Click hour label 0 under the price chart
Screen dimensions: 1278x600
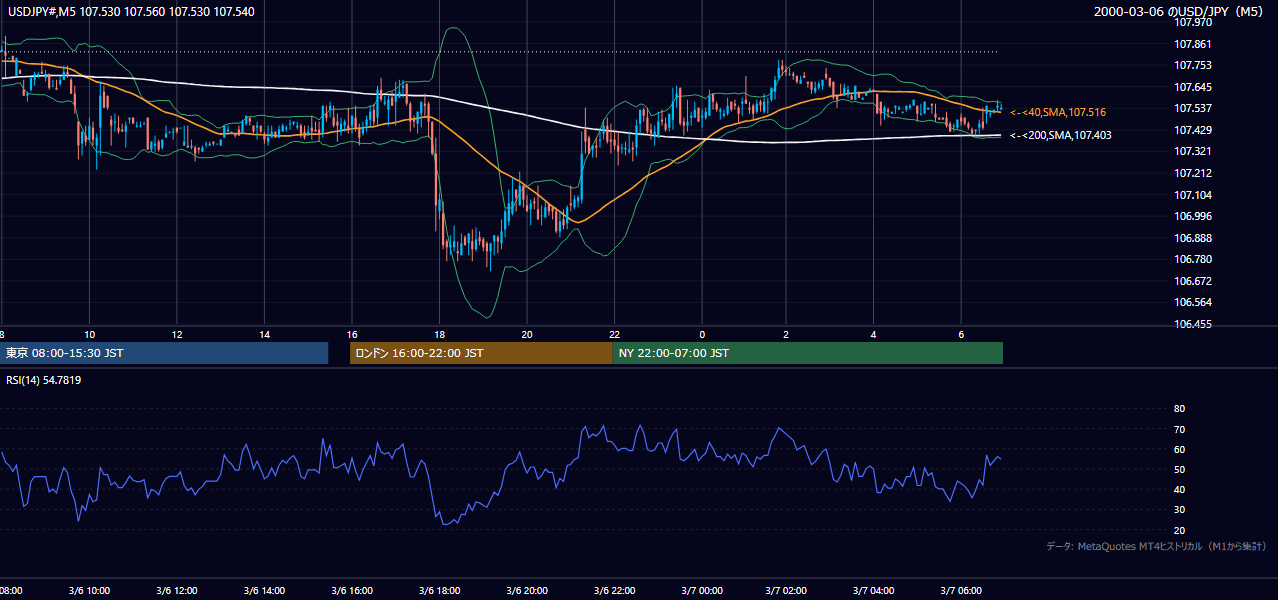point(702,334)
